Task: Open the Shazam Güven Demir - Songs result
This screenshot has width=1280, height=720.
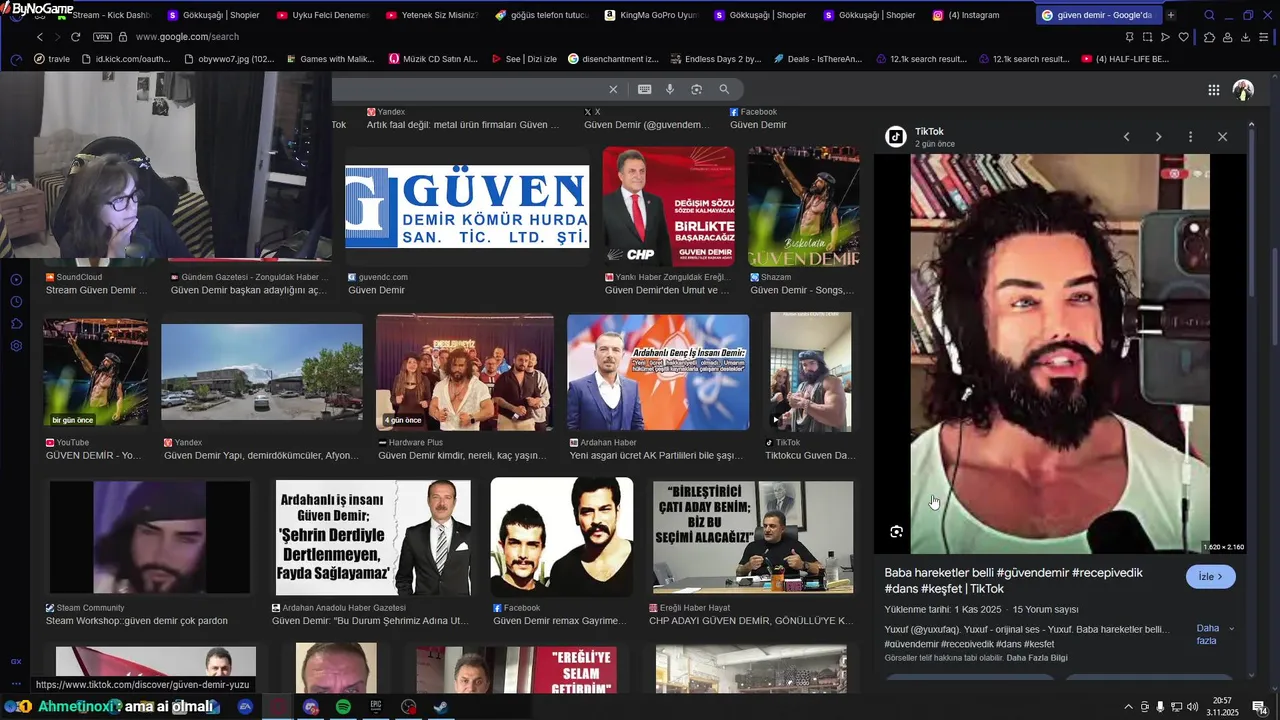Action: click(x=802, y=290)
